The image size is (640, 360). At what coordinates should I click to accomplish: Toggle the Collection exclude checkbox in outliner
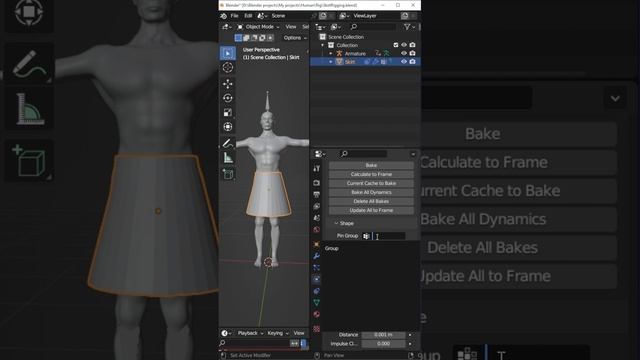pos(396,45)
